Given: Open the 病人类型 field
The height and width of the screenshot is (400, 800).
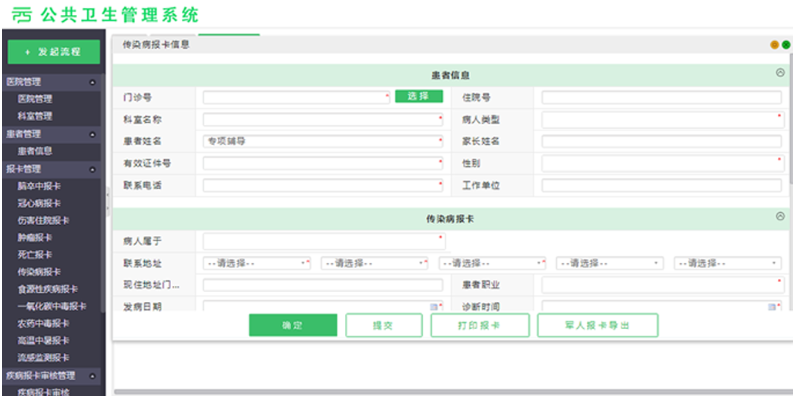Looking at the screenshot, I should [x=661, y=120].
